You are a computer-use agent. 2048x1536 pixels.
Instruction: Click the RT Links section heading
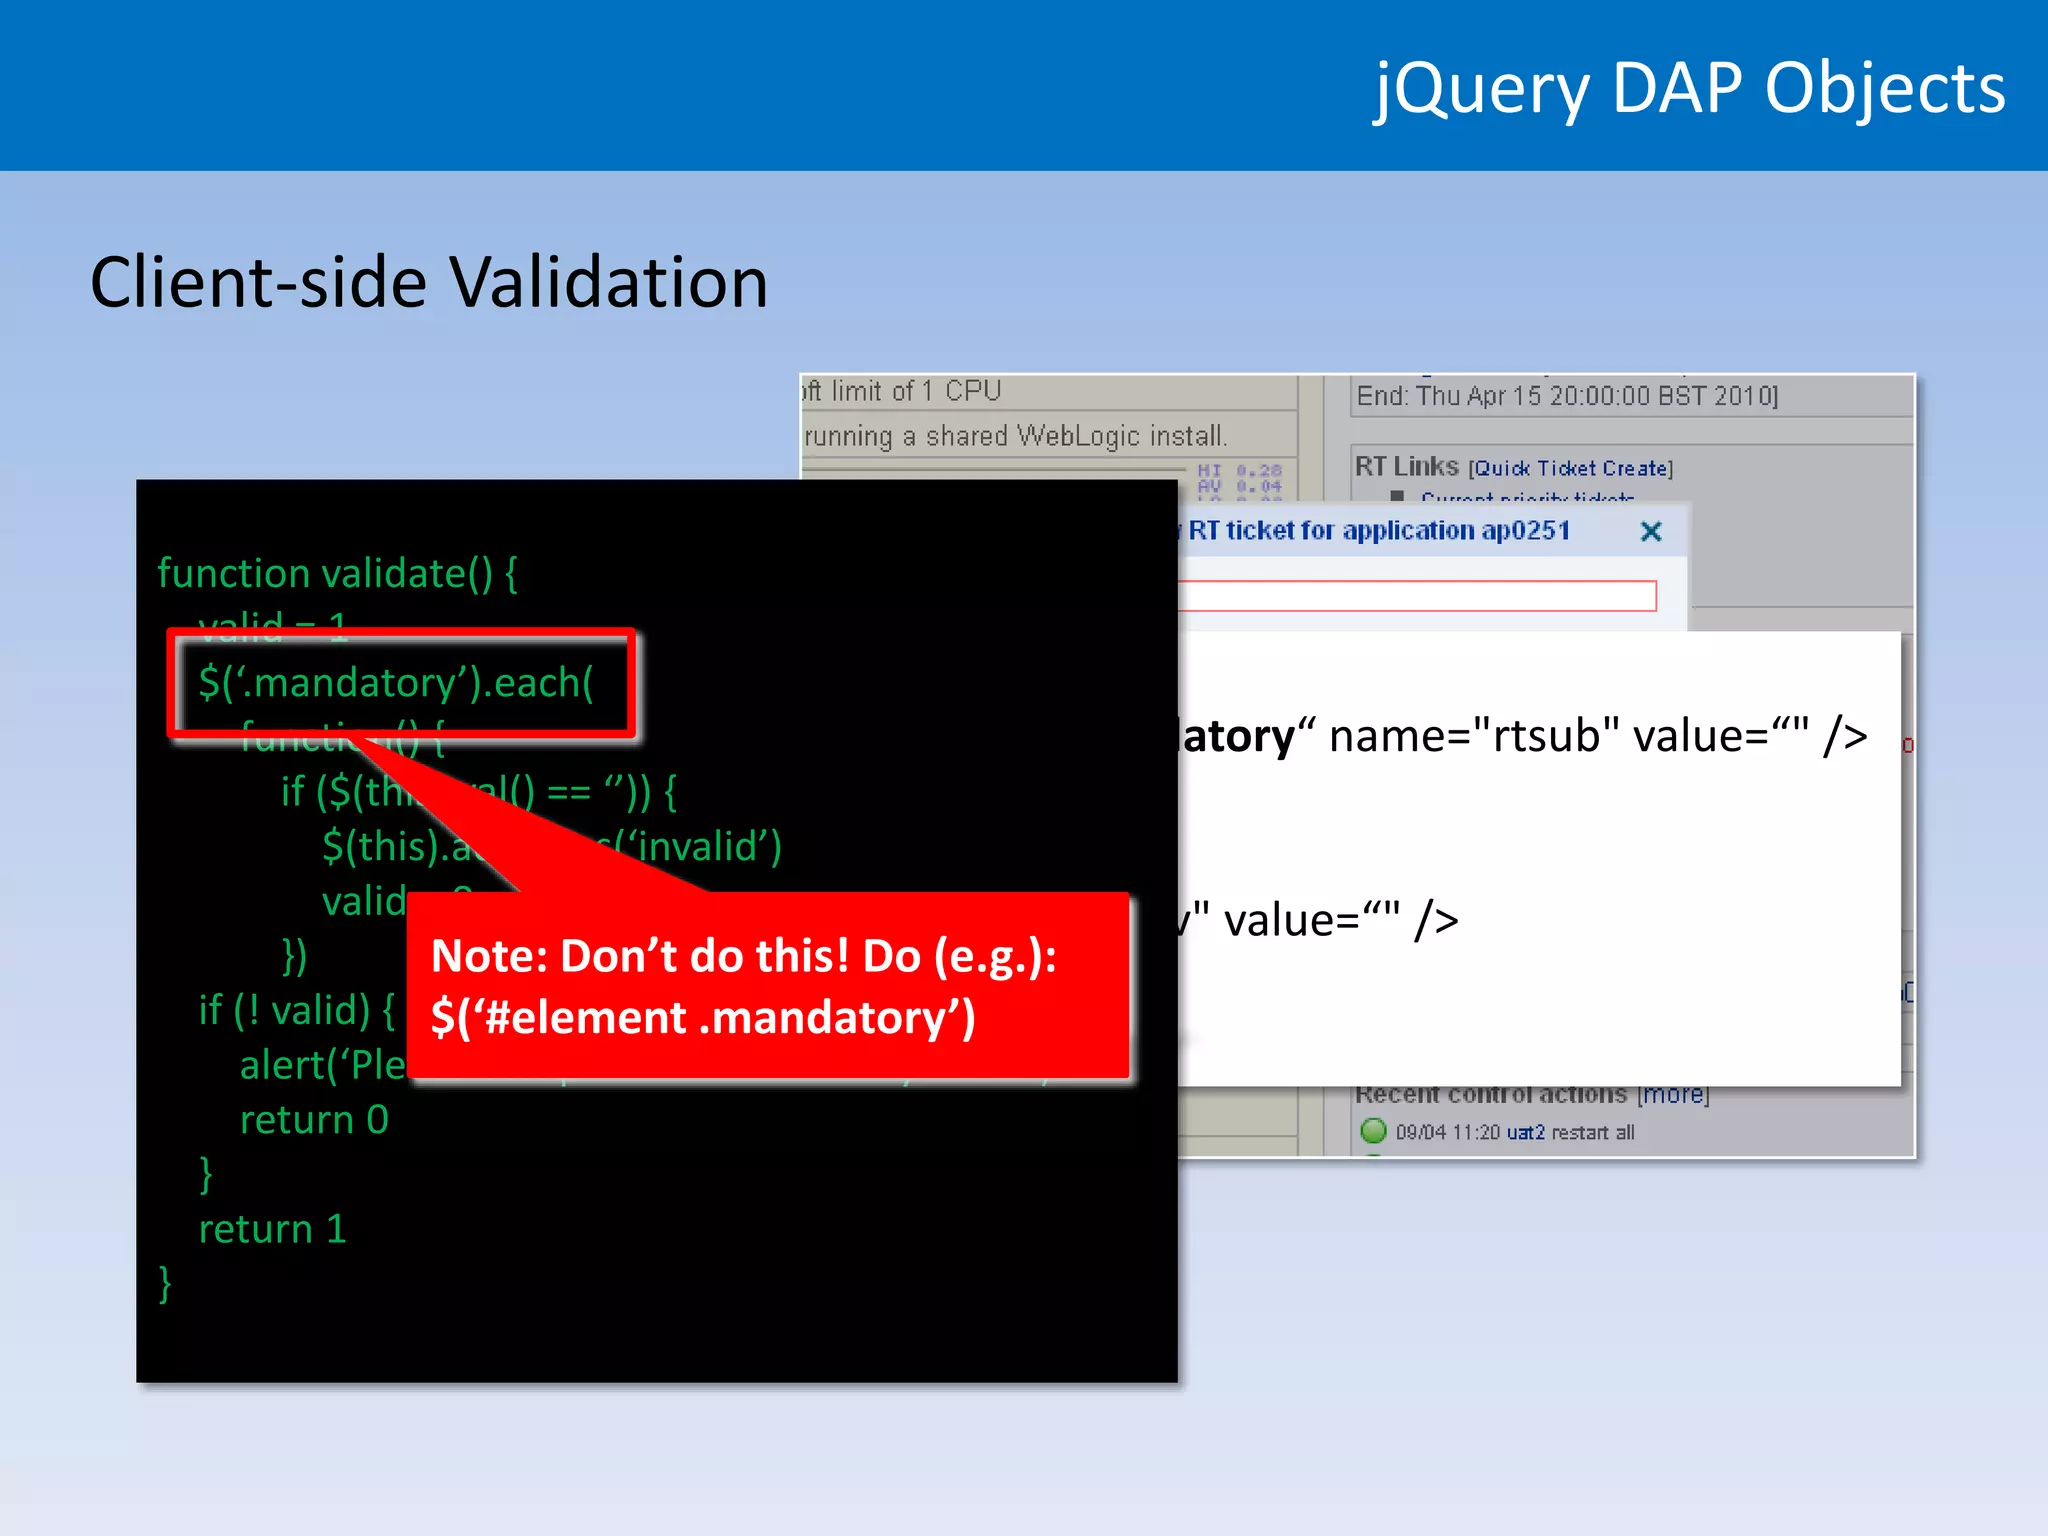click(1406, 467)
